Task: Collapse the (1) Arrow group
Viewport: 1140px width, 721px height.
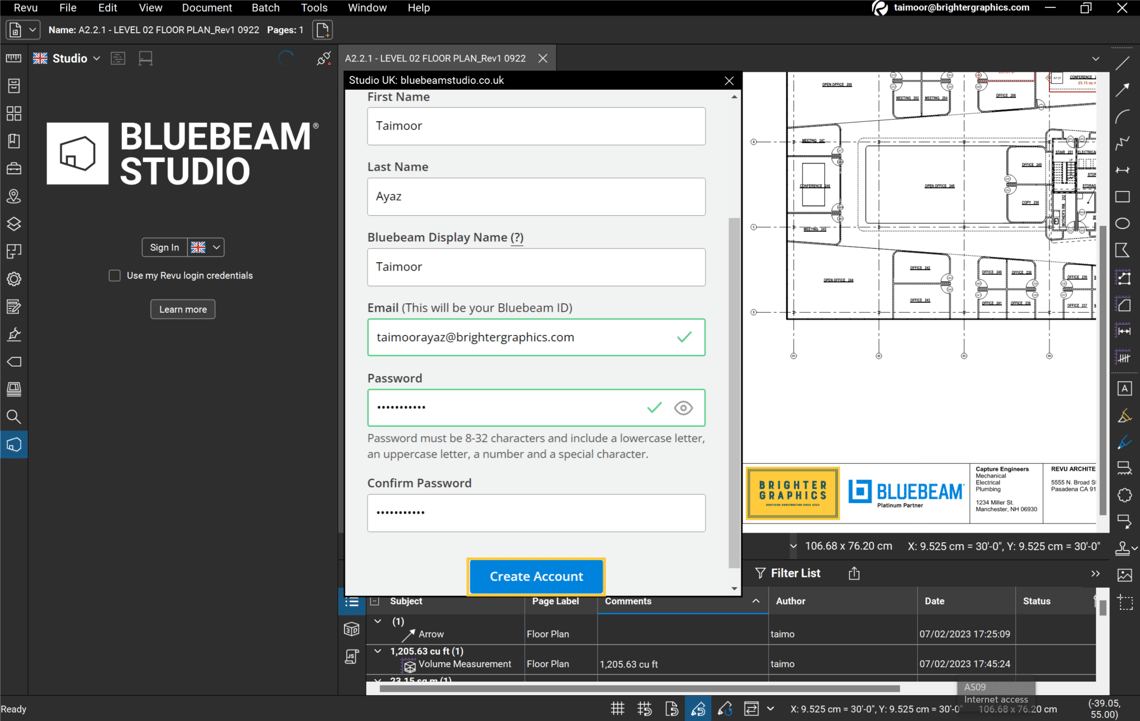Action: [377, 621]
